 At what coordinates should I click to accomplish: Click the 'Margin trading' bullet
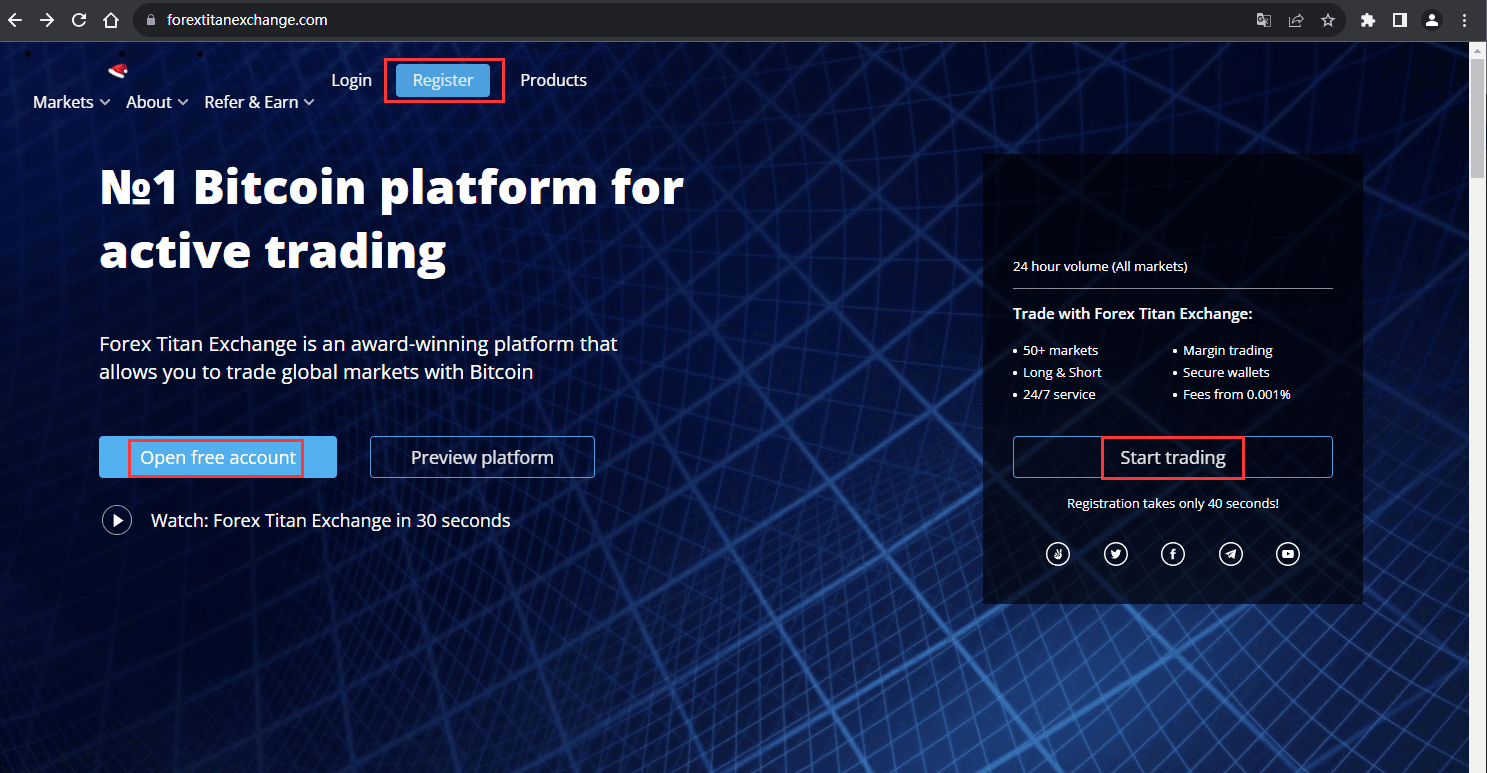coord(1228,351)
